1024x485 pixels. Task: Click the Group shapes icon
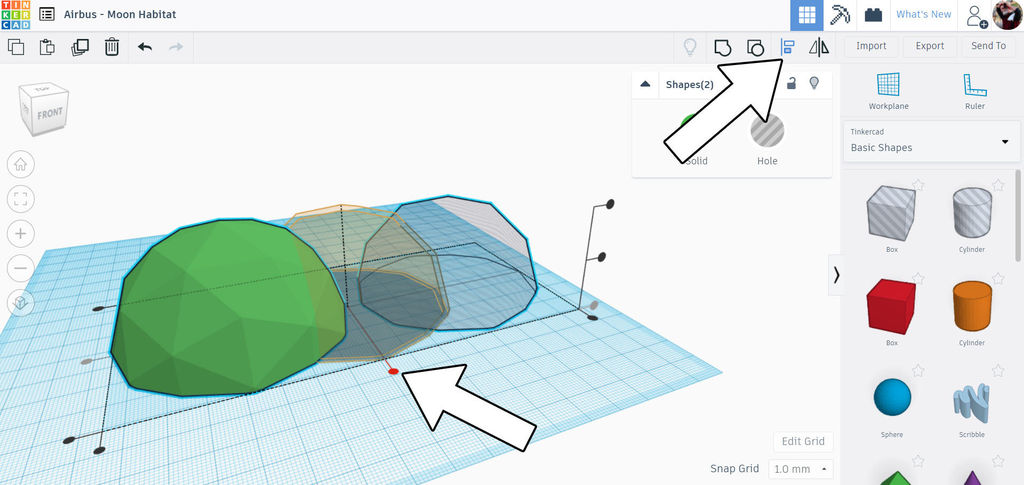pos(722,47)
